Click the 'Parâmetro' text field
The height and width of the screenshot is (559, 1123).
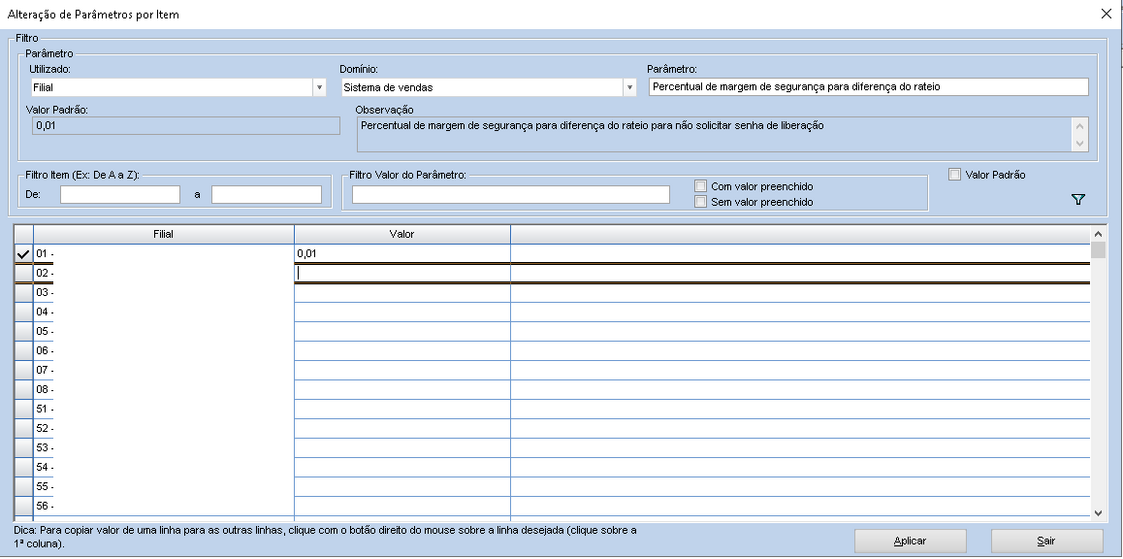click(867, 87)
